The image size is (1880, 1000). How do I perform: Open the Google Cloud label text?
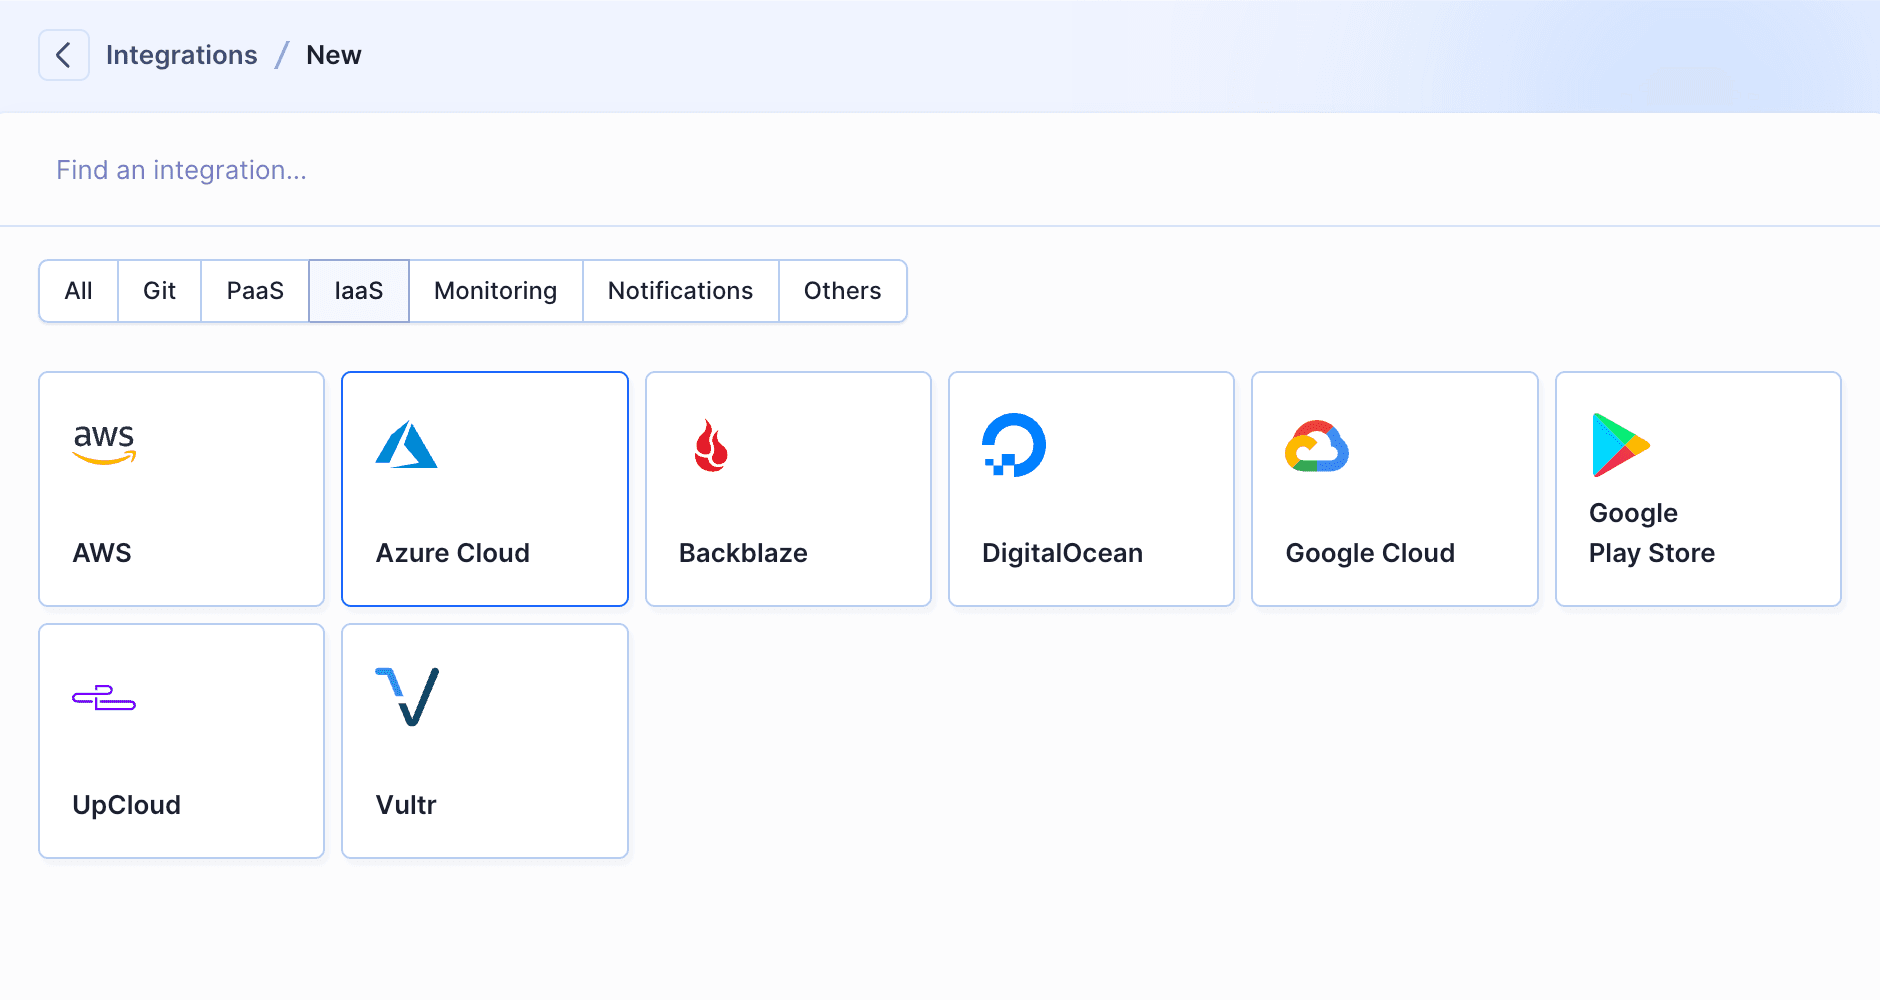(x=1369, y=553)
